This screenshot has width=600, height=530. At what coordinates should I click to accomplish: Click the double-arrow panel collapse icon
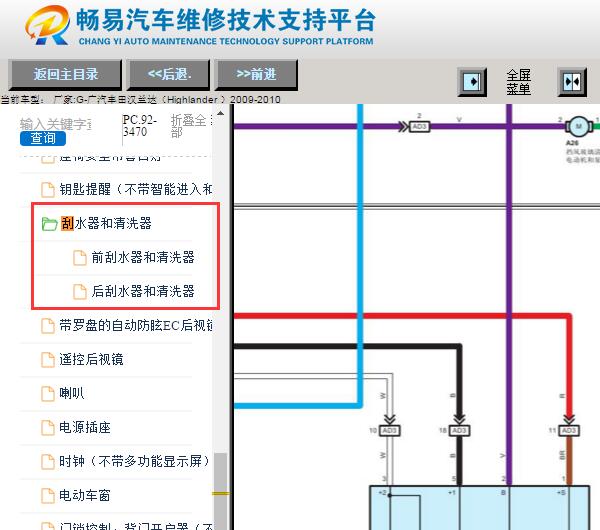tap(572, 82)
